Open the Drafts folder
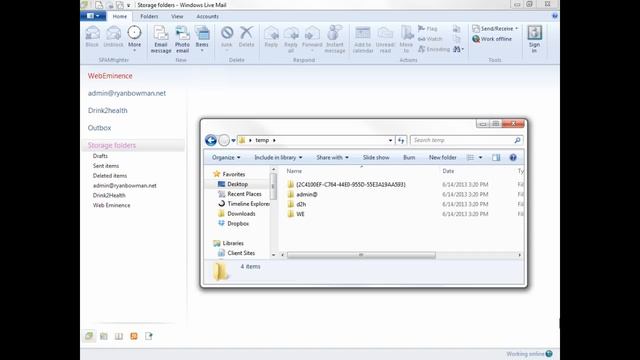Image resolution: width=640 pixels, height=360 pixels. 100,156
